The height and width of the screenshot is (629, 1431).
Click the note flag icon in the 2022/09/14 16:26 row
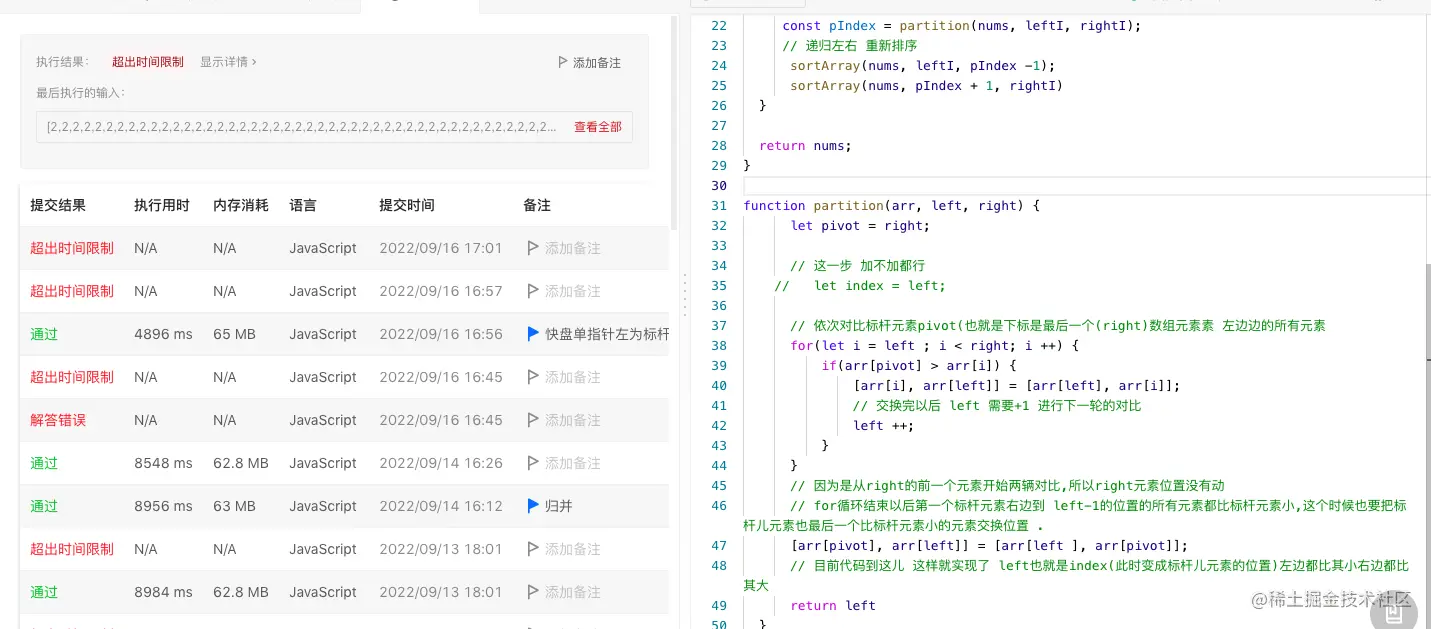click(x=533, y=463)
